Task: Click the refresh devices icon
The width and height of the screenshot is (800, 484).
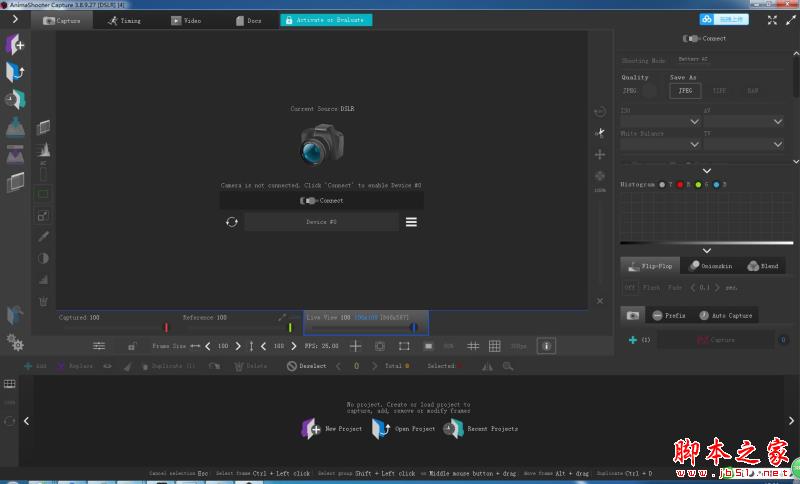Action: click(x=232, y=222)
